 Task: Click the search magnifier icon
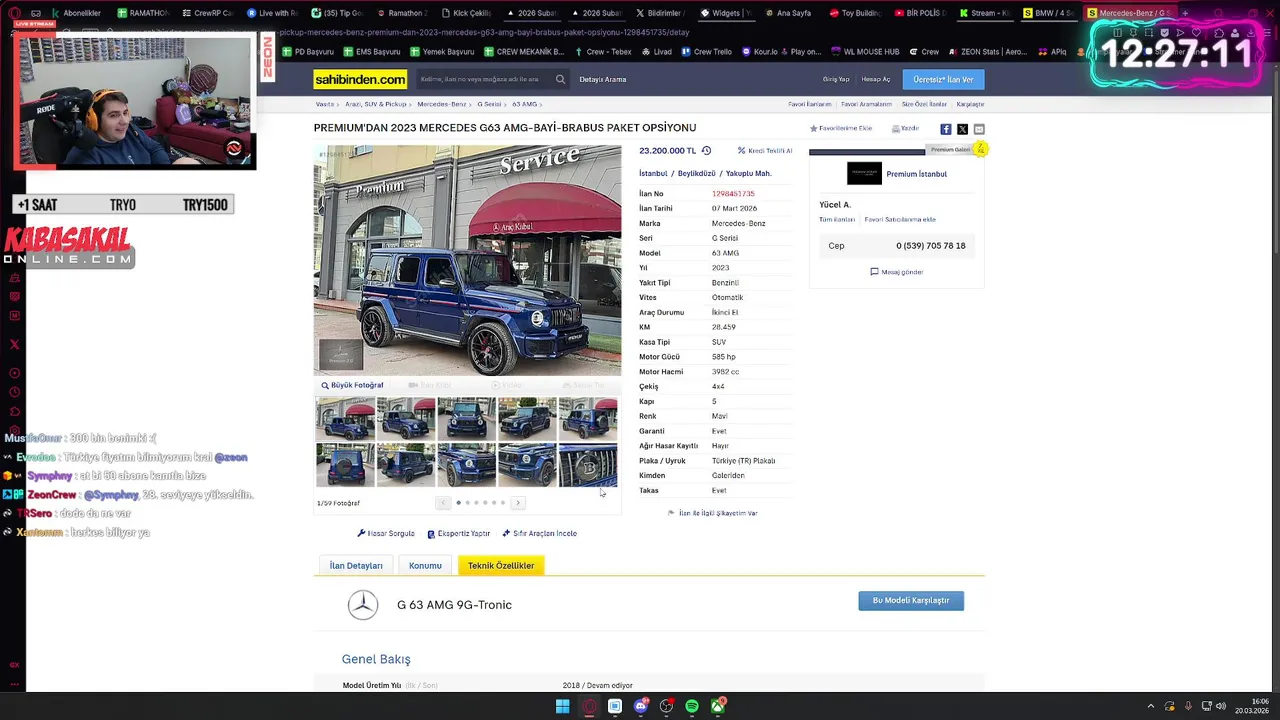pos(560,79)
